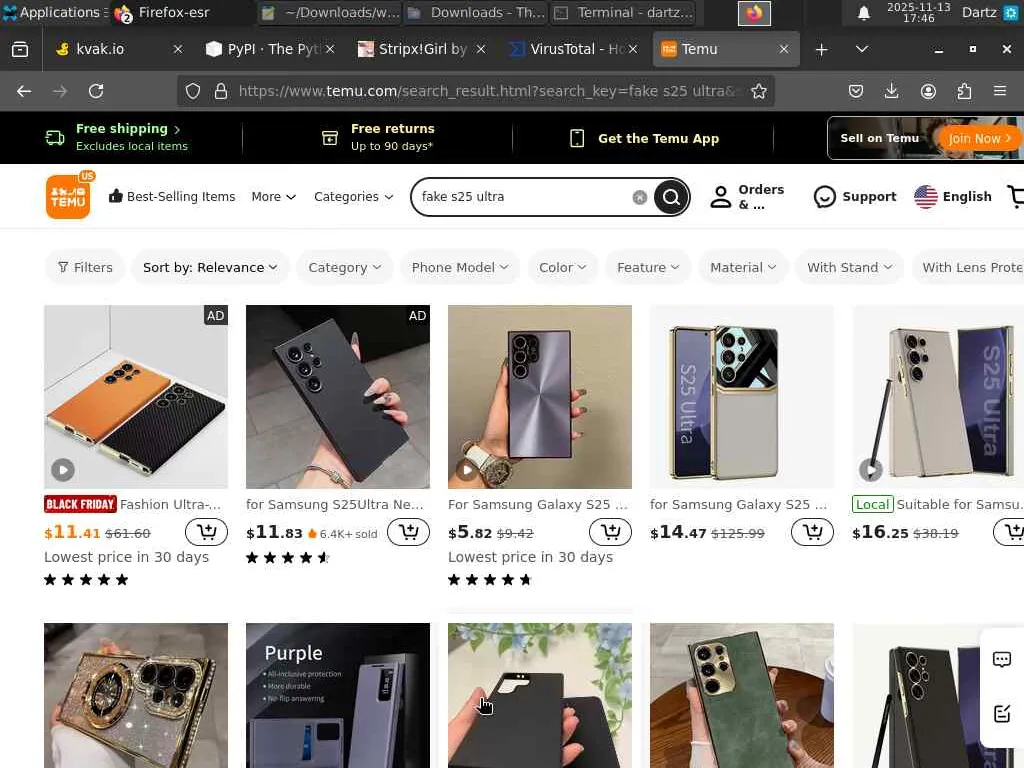This screenshot has width=1024, height=768.
Task: Open floating chat message icon
Action: point(1002,660)
